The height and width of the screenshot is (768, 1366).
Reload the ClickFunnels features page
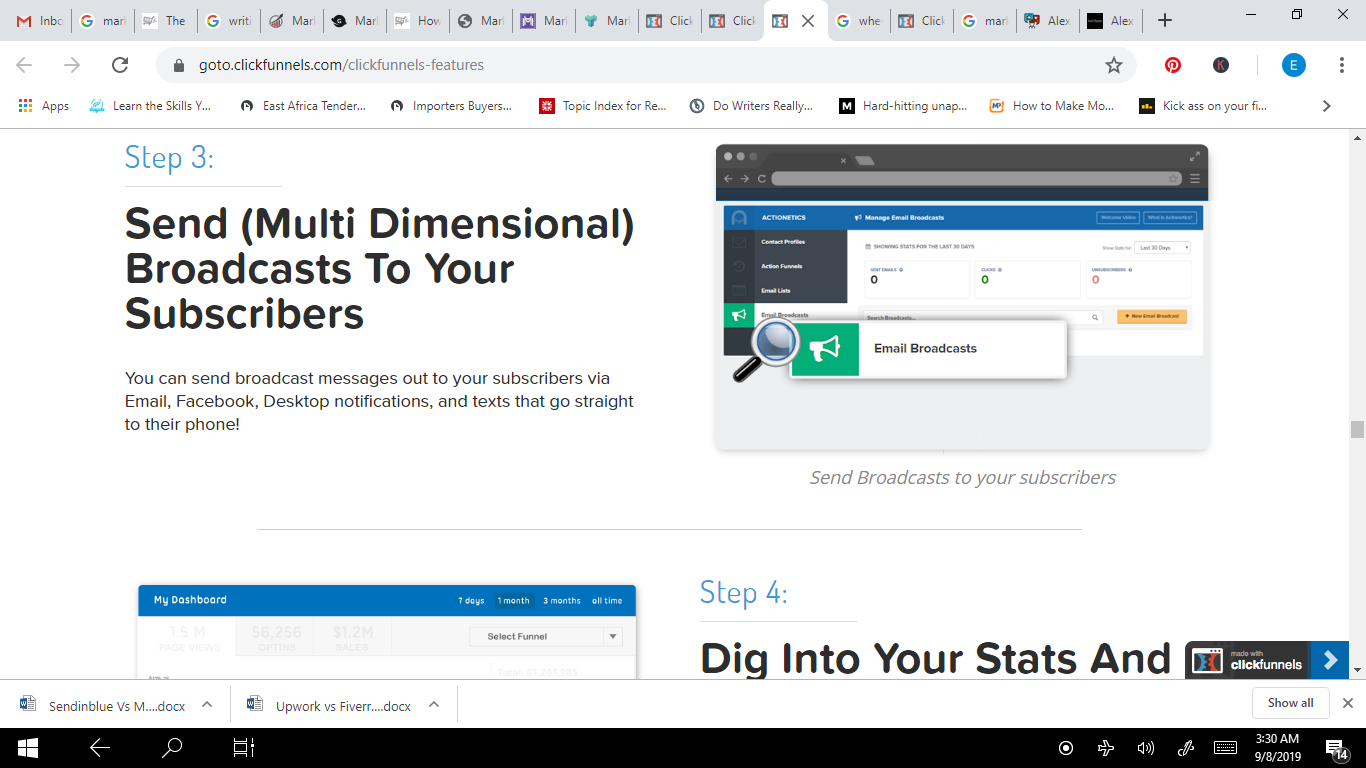click(120, 65)
